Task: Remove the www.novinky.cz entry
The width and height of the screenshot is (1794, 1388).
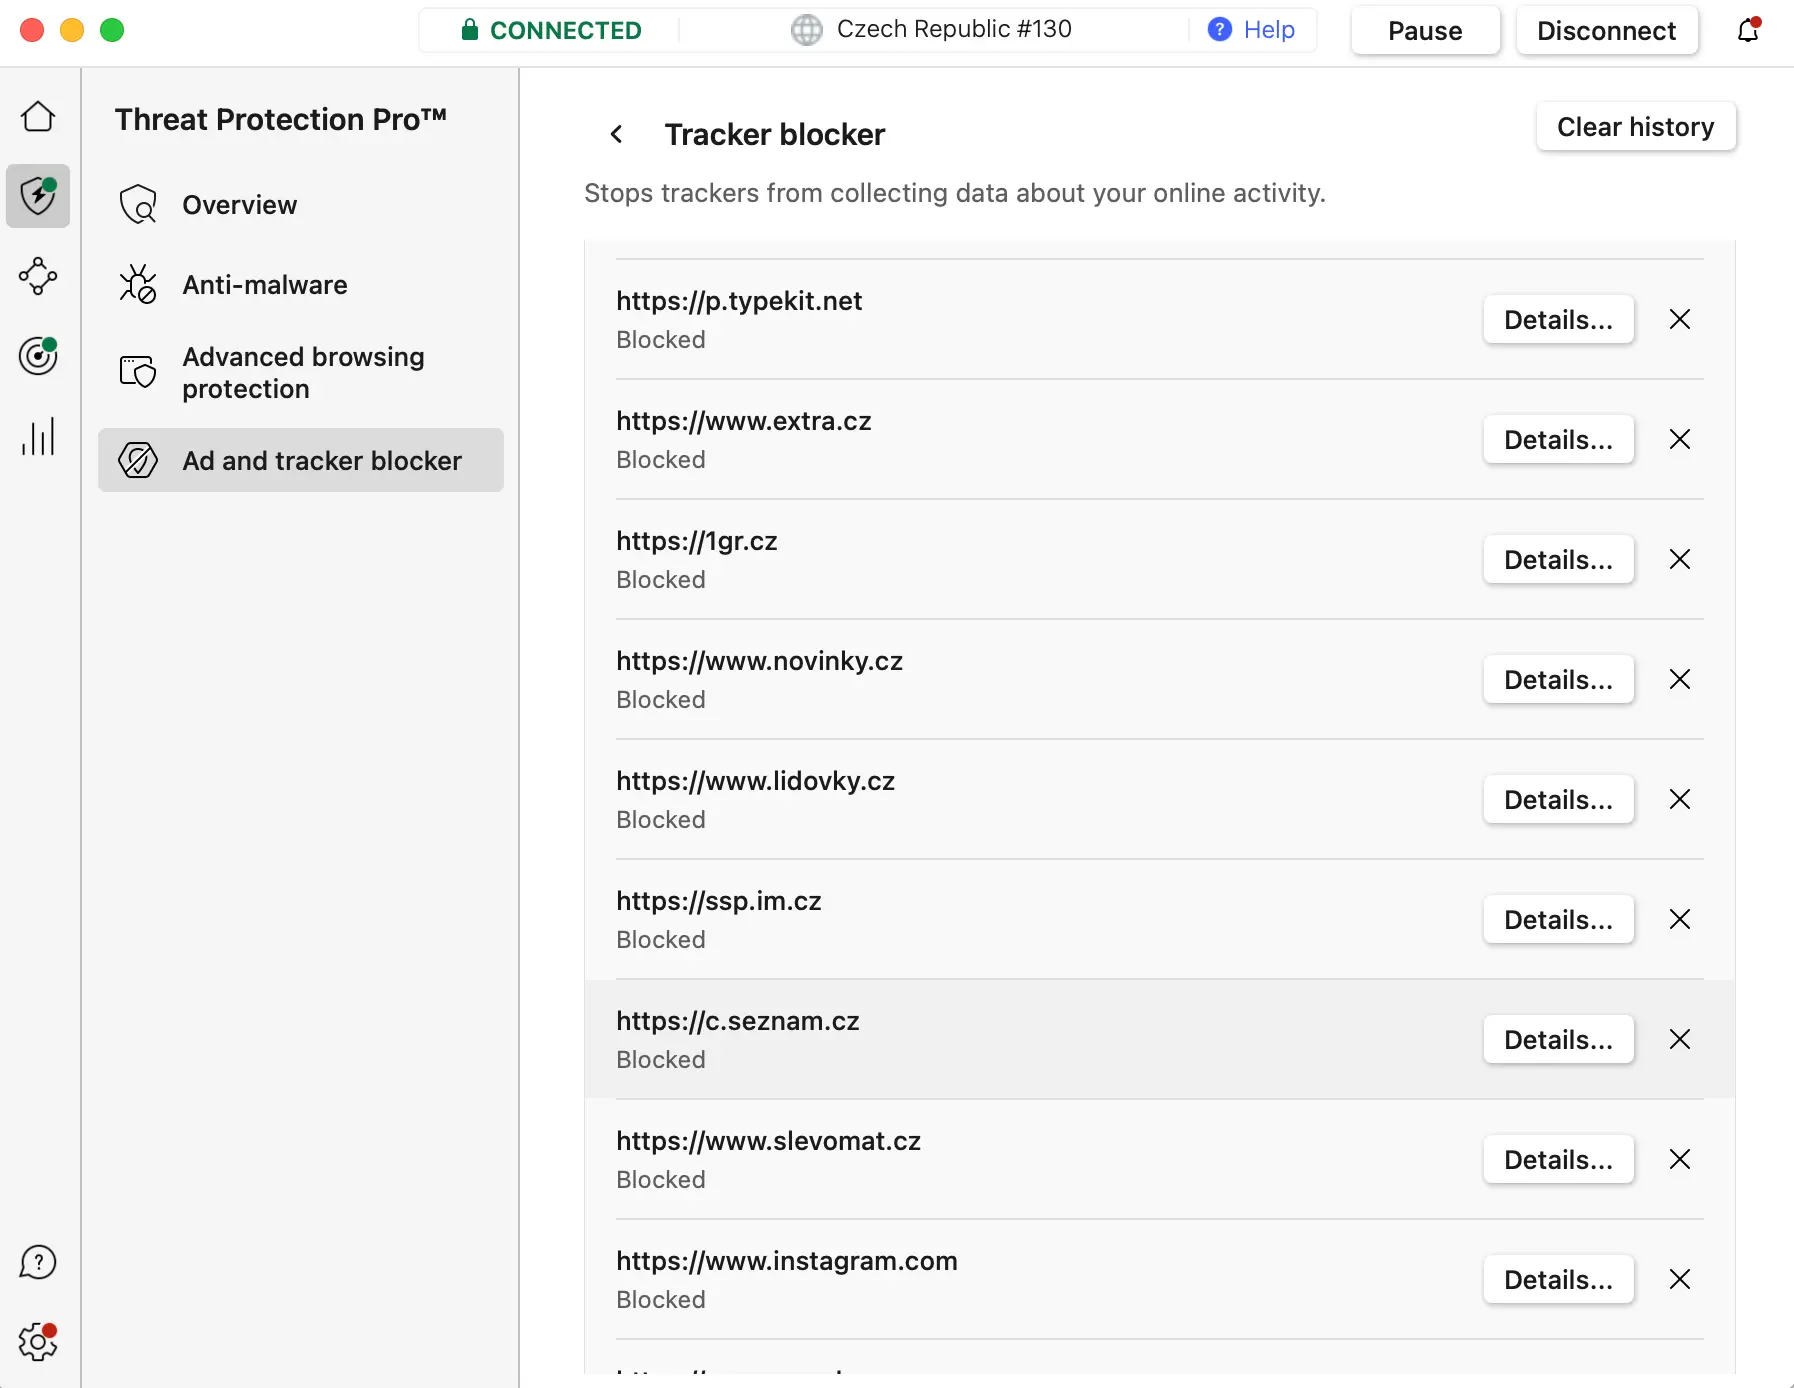Action: tap(1680, 680)
